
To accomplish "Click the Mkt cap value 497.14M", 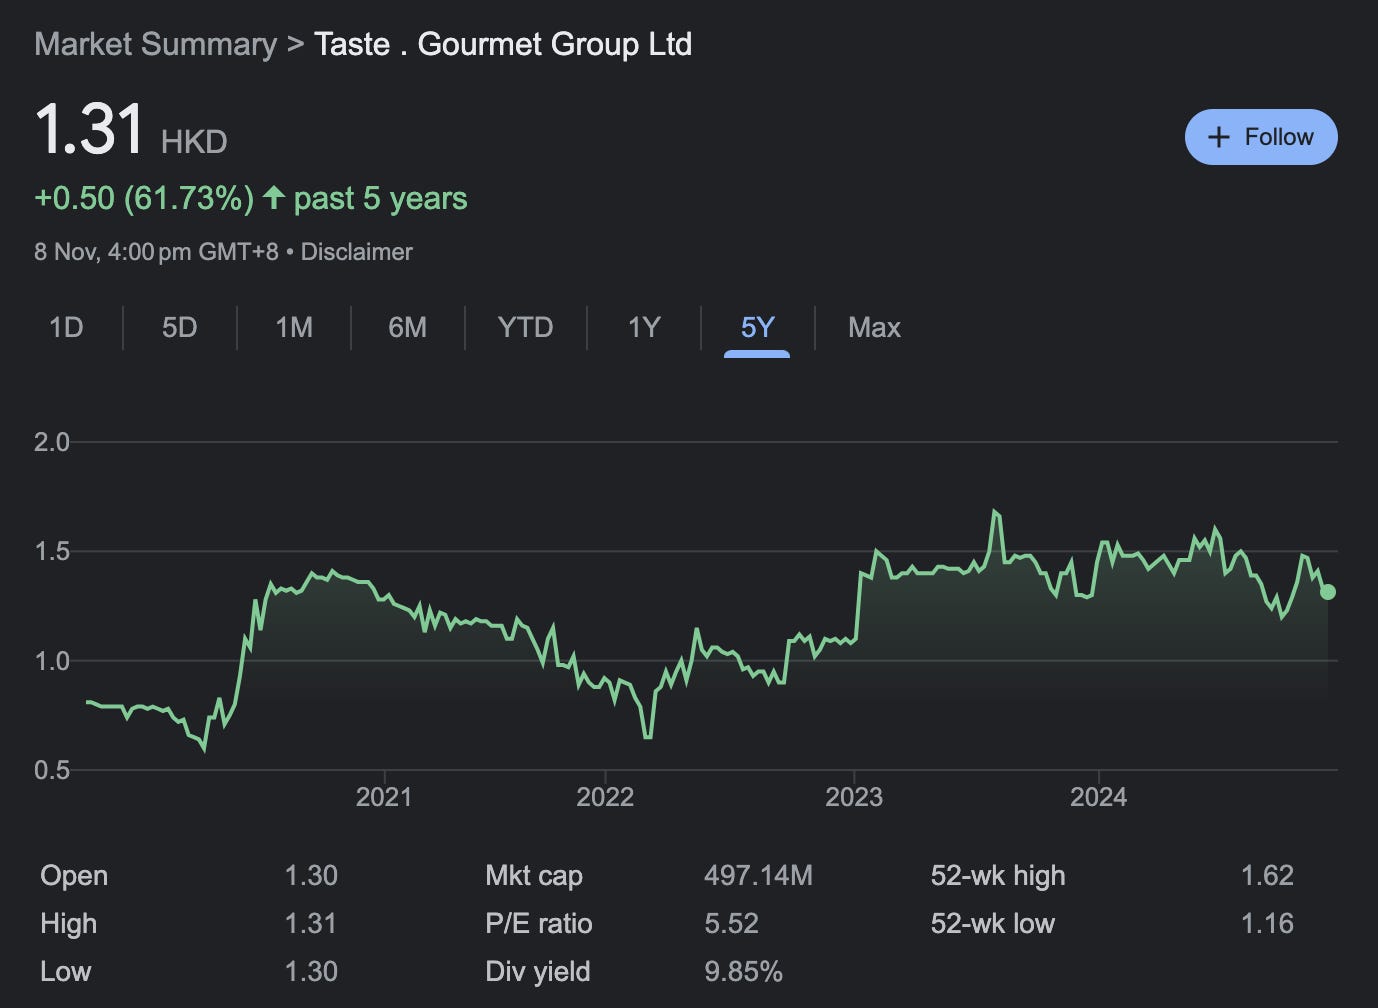I will tap(758, 876).
